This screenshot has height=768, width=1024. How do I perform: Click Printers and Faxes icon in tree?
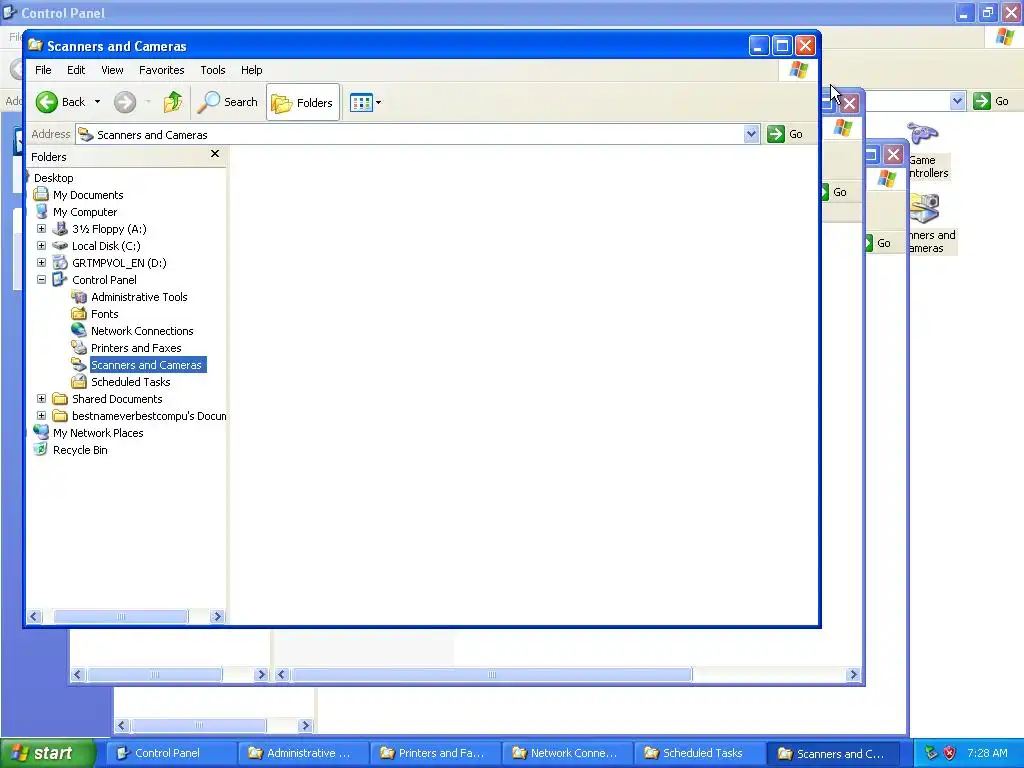pyautogui.click(x=79, y=347)
